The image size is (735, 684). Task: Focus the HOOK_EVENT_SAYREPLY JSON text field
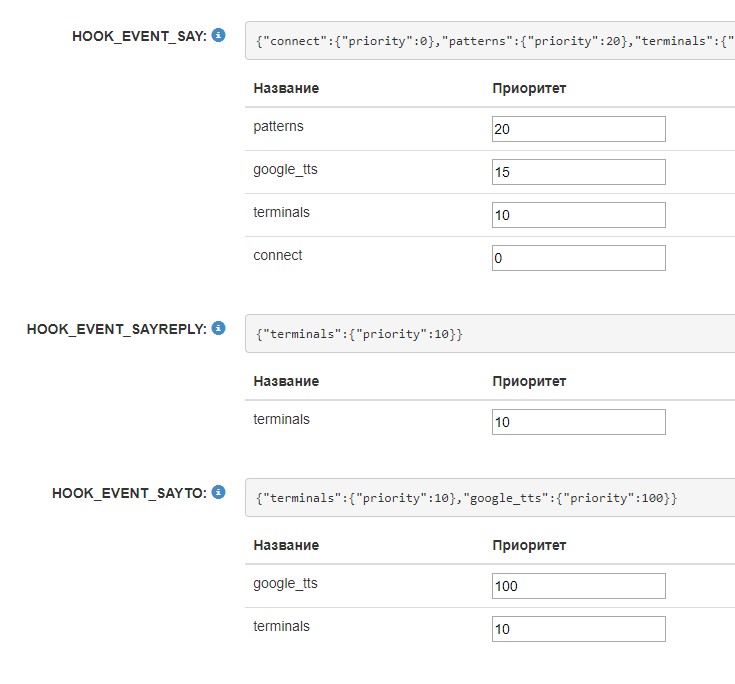490,334
